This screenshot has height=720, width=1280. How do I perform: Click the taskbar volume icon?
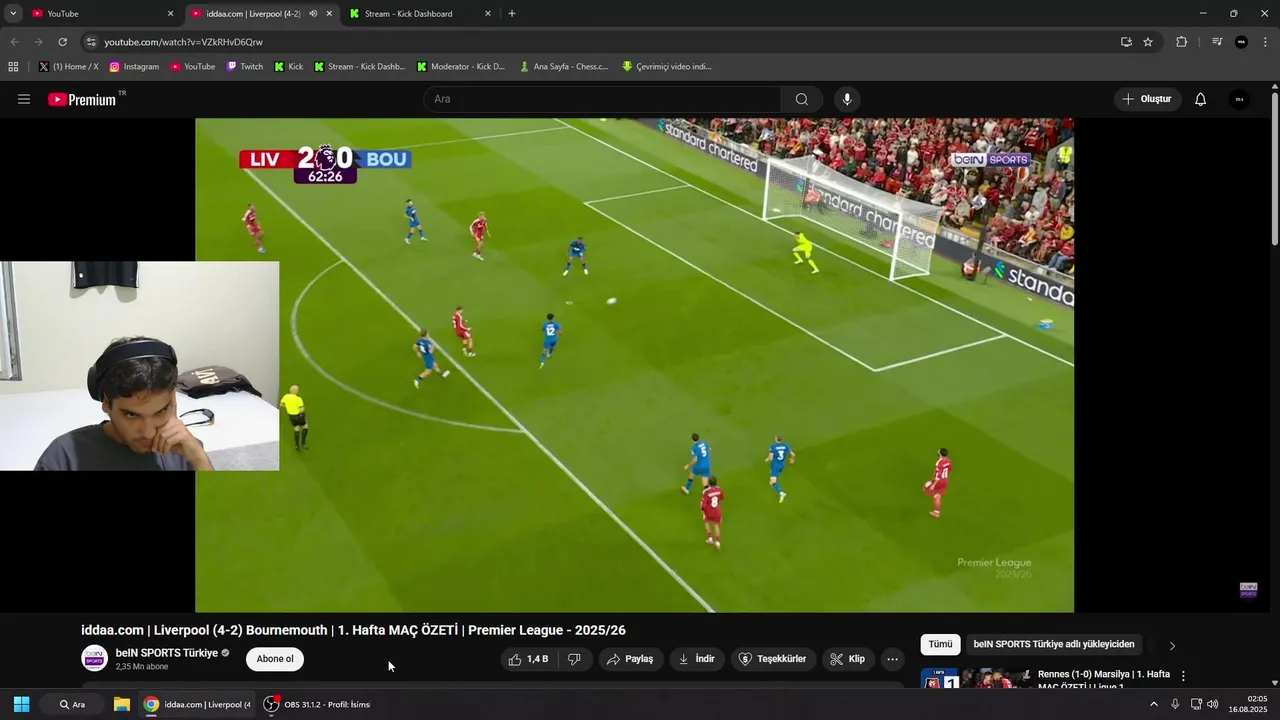tap(1213, 704)
